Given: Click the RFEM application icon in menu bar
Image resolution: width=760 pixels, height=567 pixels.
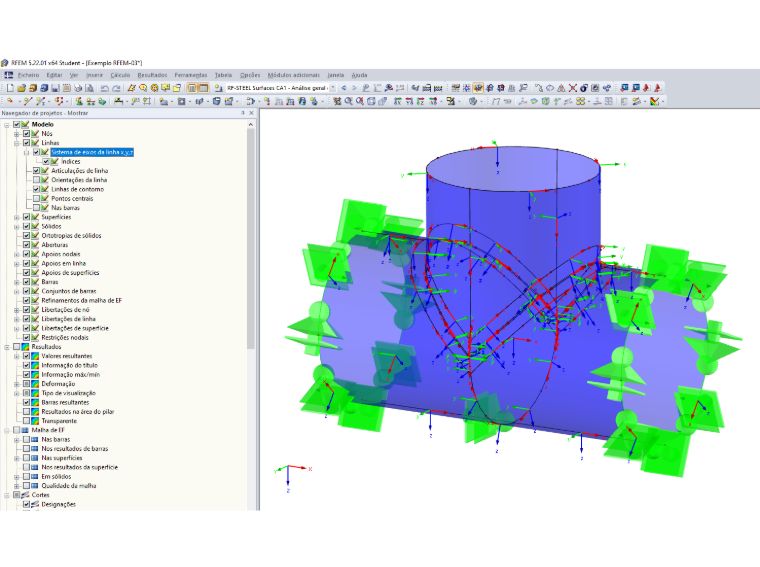Looking at the screenshot, I should 8,75.
